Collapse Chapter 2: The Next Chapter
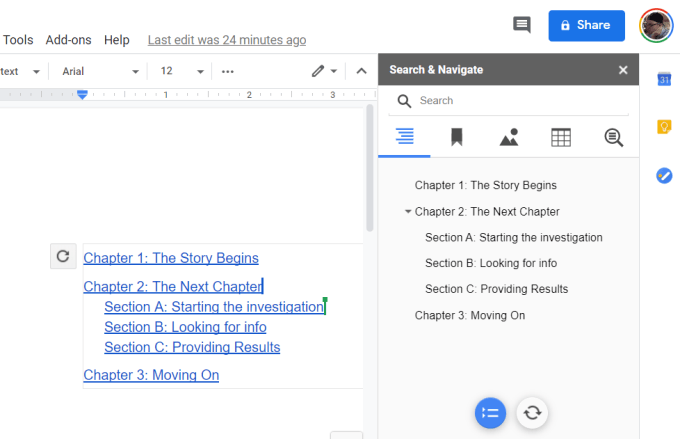Viewport: 680px width, 439px height. [x=408, y=212]
